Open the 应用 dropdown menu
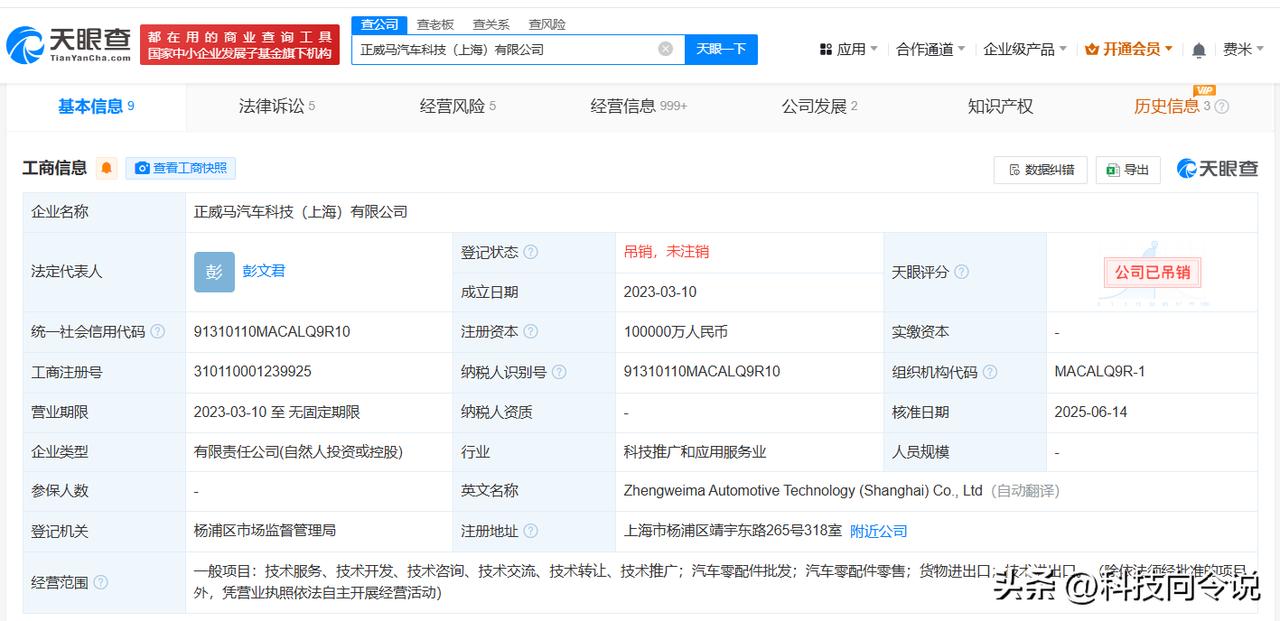This screenshot has width=1280, height=621. coord(848,49)
